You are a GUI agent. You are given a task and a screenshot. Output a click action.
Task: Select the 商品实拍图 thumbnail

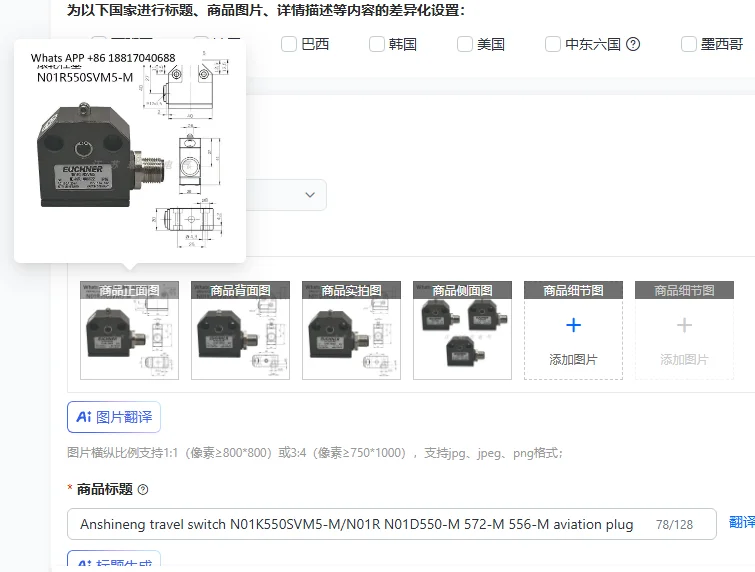pyautogui.click(x=351, y=330)
